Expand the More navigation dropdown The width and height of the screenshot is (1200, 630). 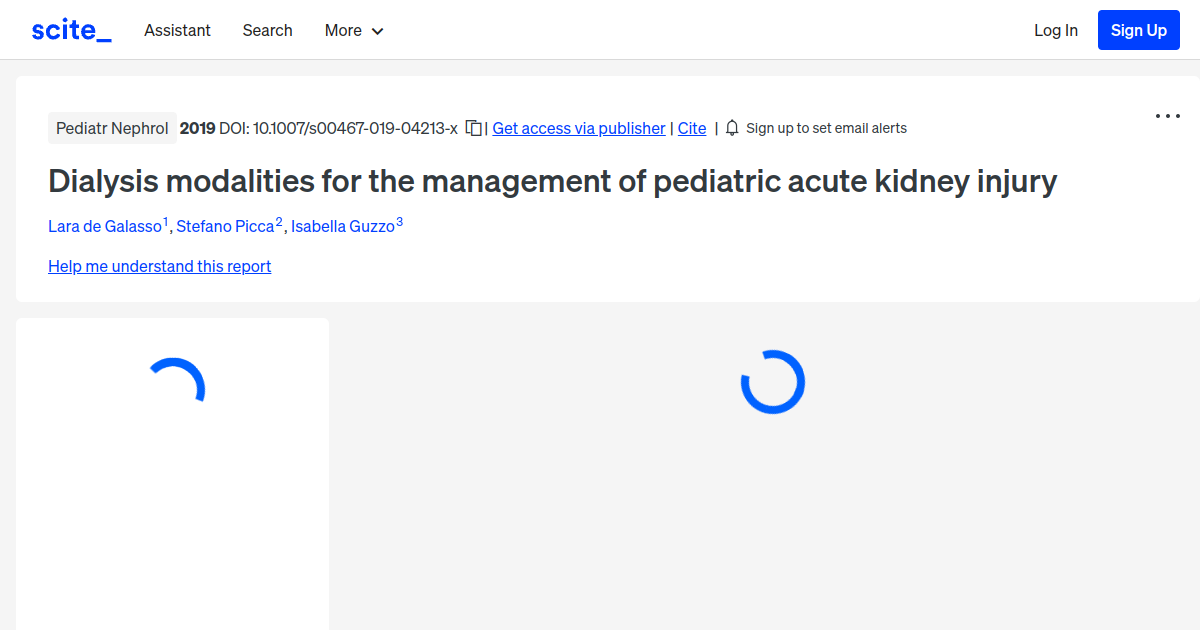click(x=353, y=30)
